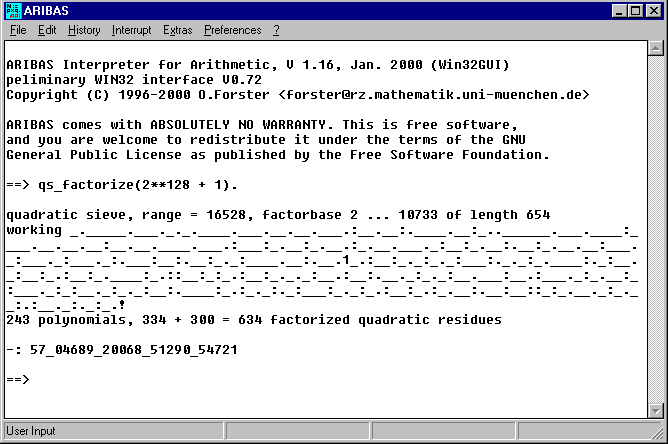Screen dimensions: 668x444
Task: Open the Preferences menu
Action: 232,30
